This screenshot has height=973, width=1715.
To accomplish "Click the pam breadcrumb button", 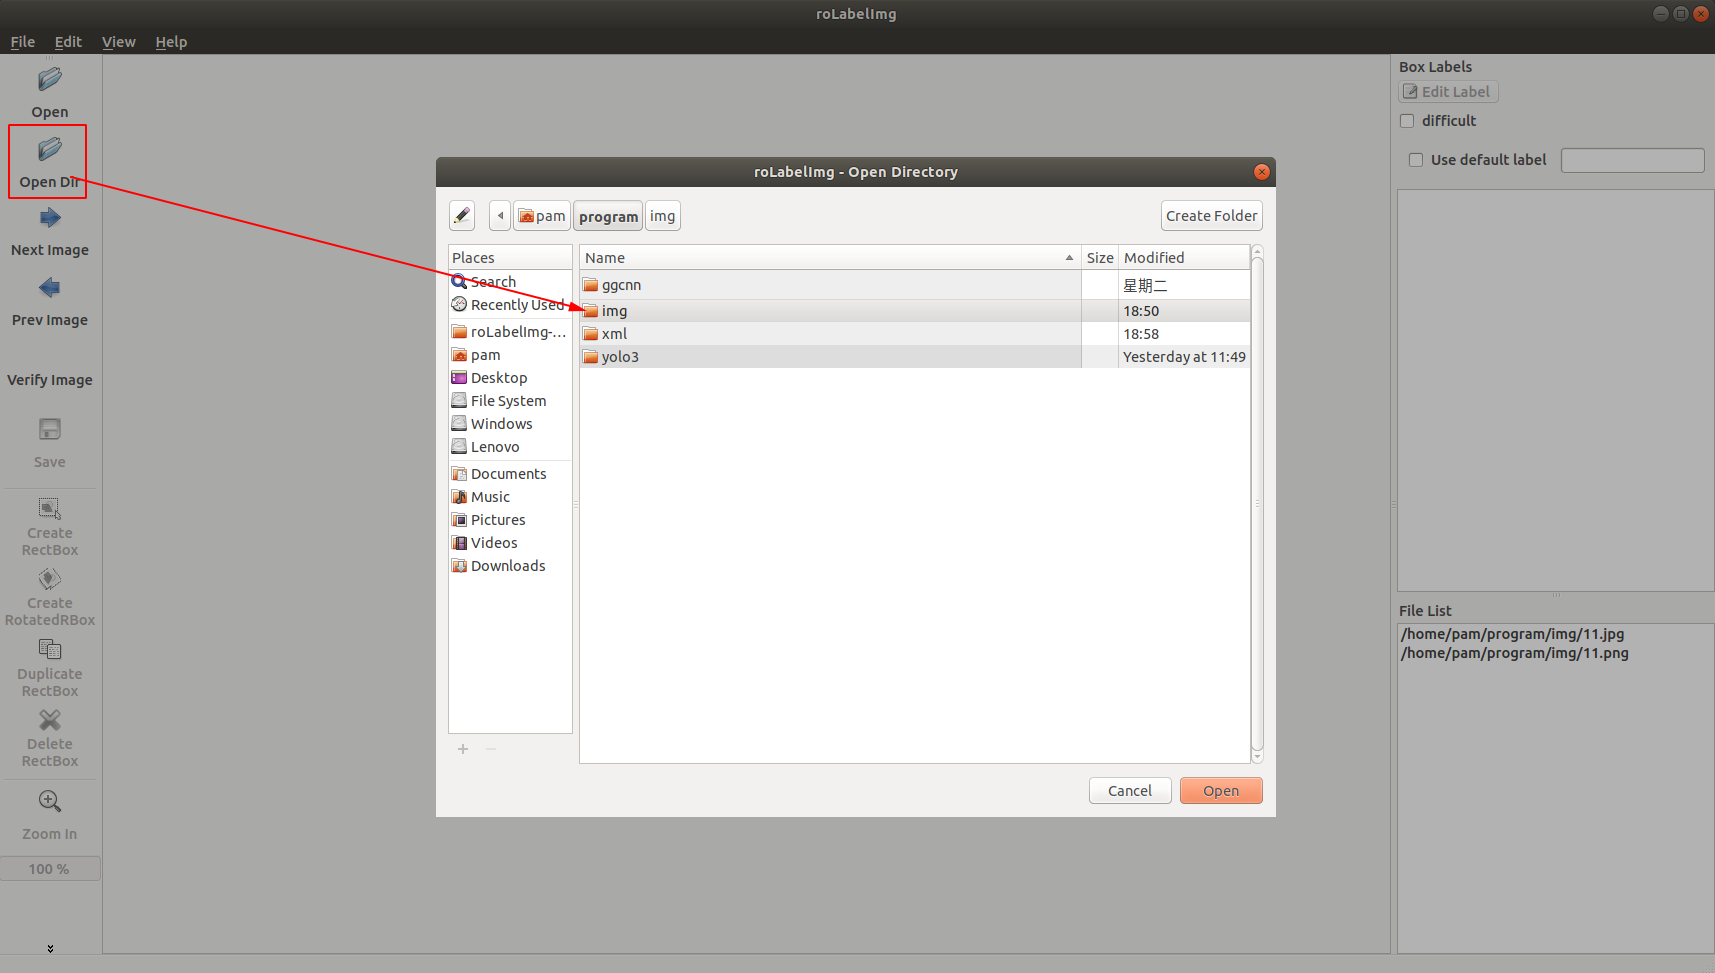I will coord(542,216).
